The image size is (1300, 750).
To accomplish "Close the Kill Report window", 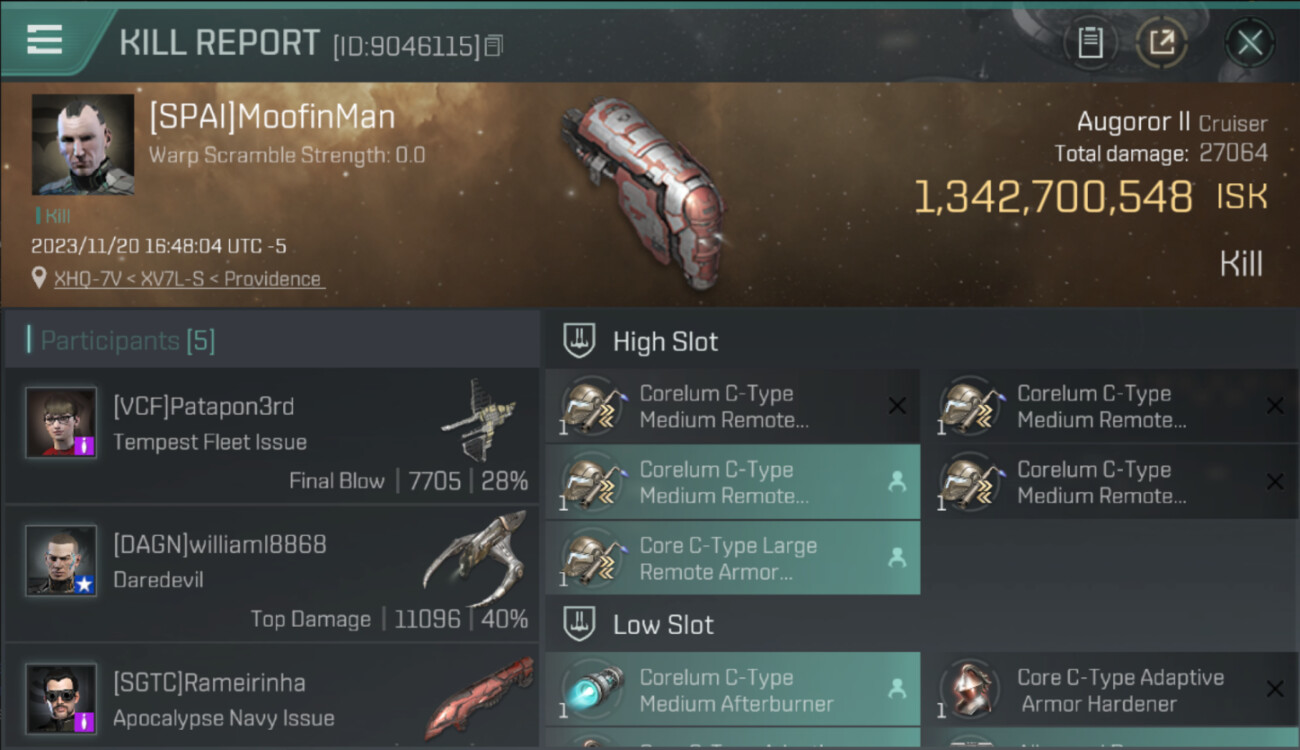I will point(1249,43).
